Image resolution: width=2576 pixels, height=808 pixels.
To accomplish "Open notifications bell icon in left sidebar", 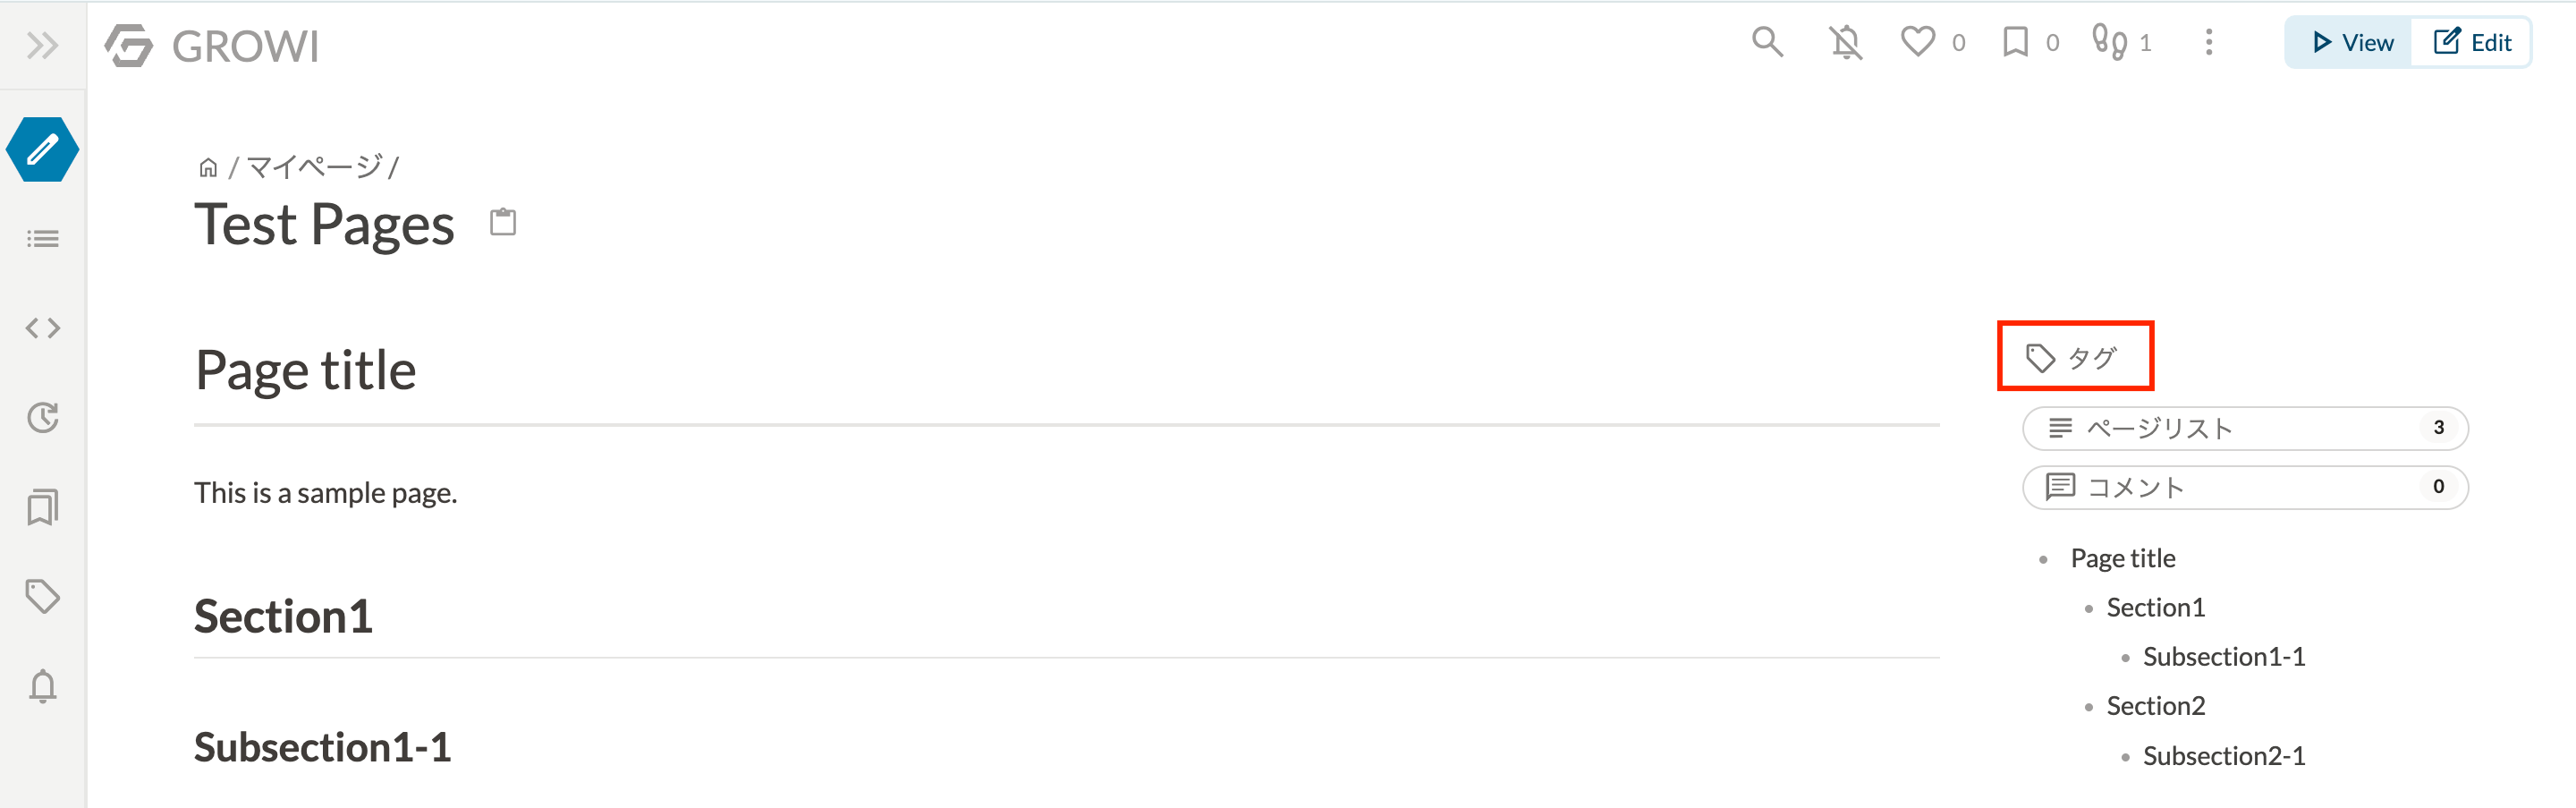I will click(x=42, y=686).
